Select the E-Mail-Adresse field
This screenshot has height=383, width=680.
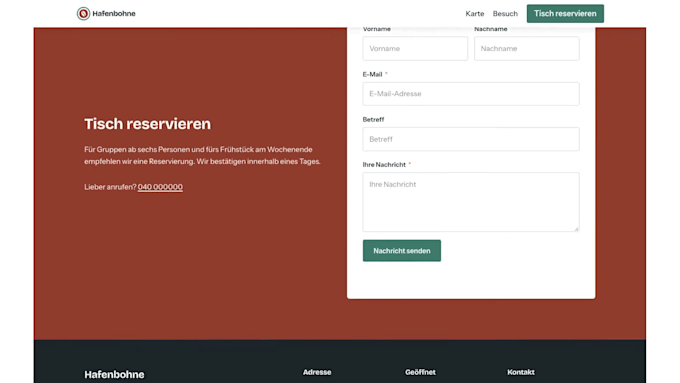click(x=471, y=94)
